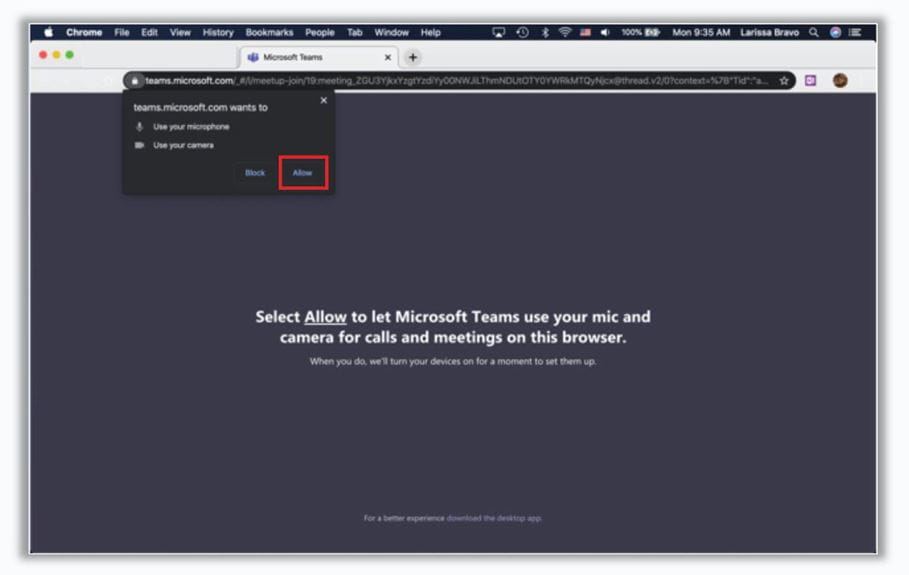
Task: Click Block in the permission popup
Action: [254, 173]
